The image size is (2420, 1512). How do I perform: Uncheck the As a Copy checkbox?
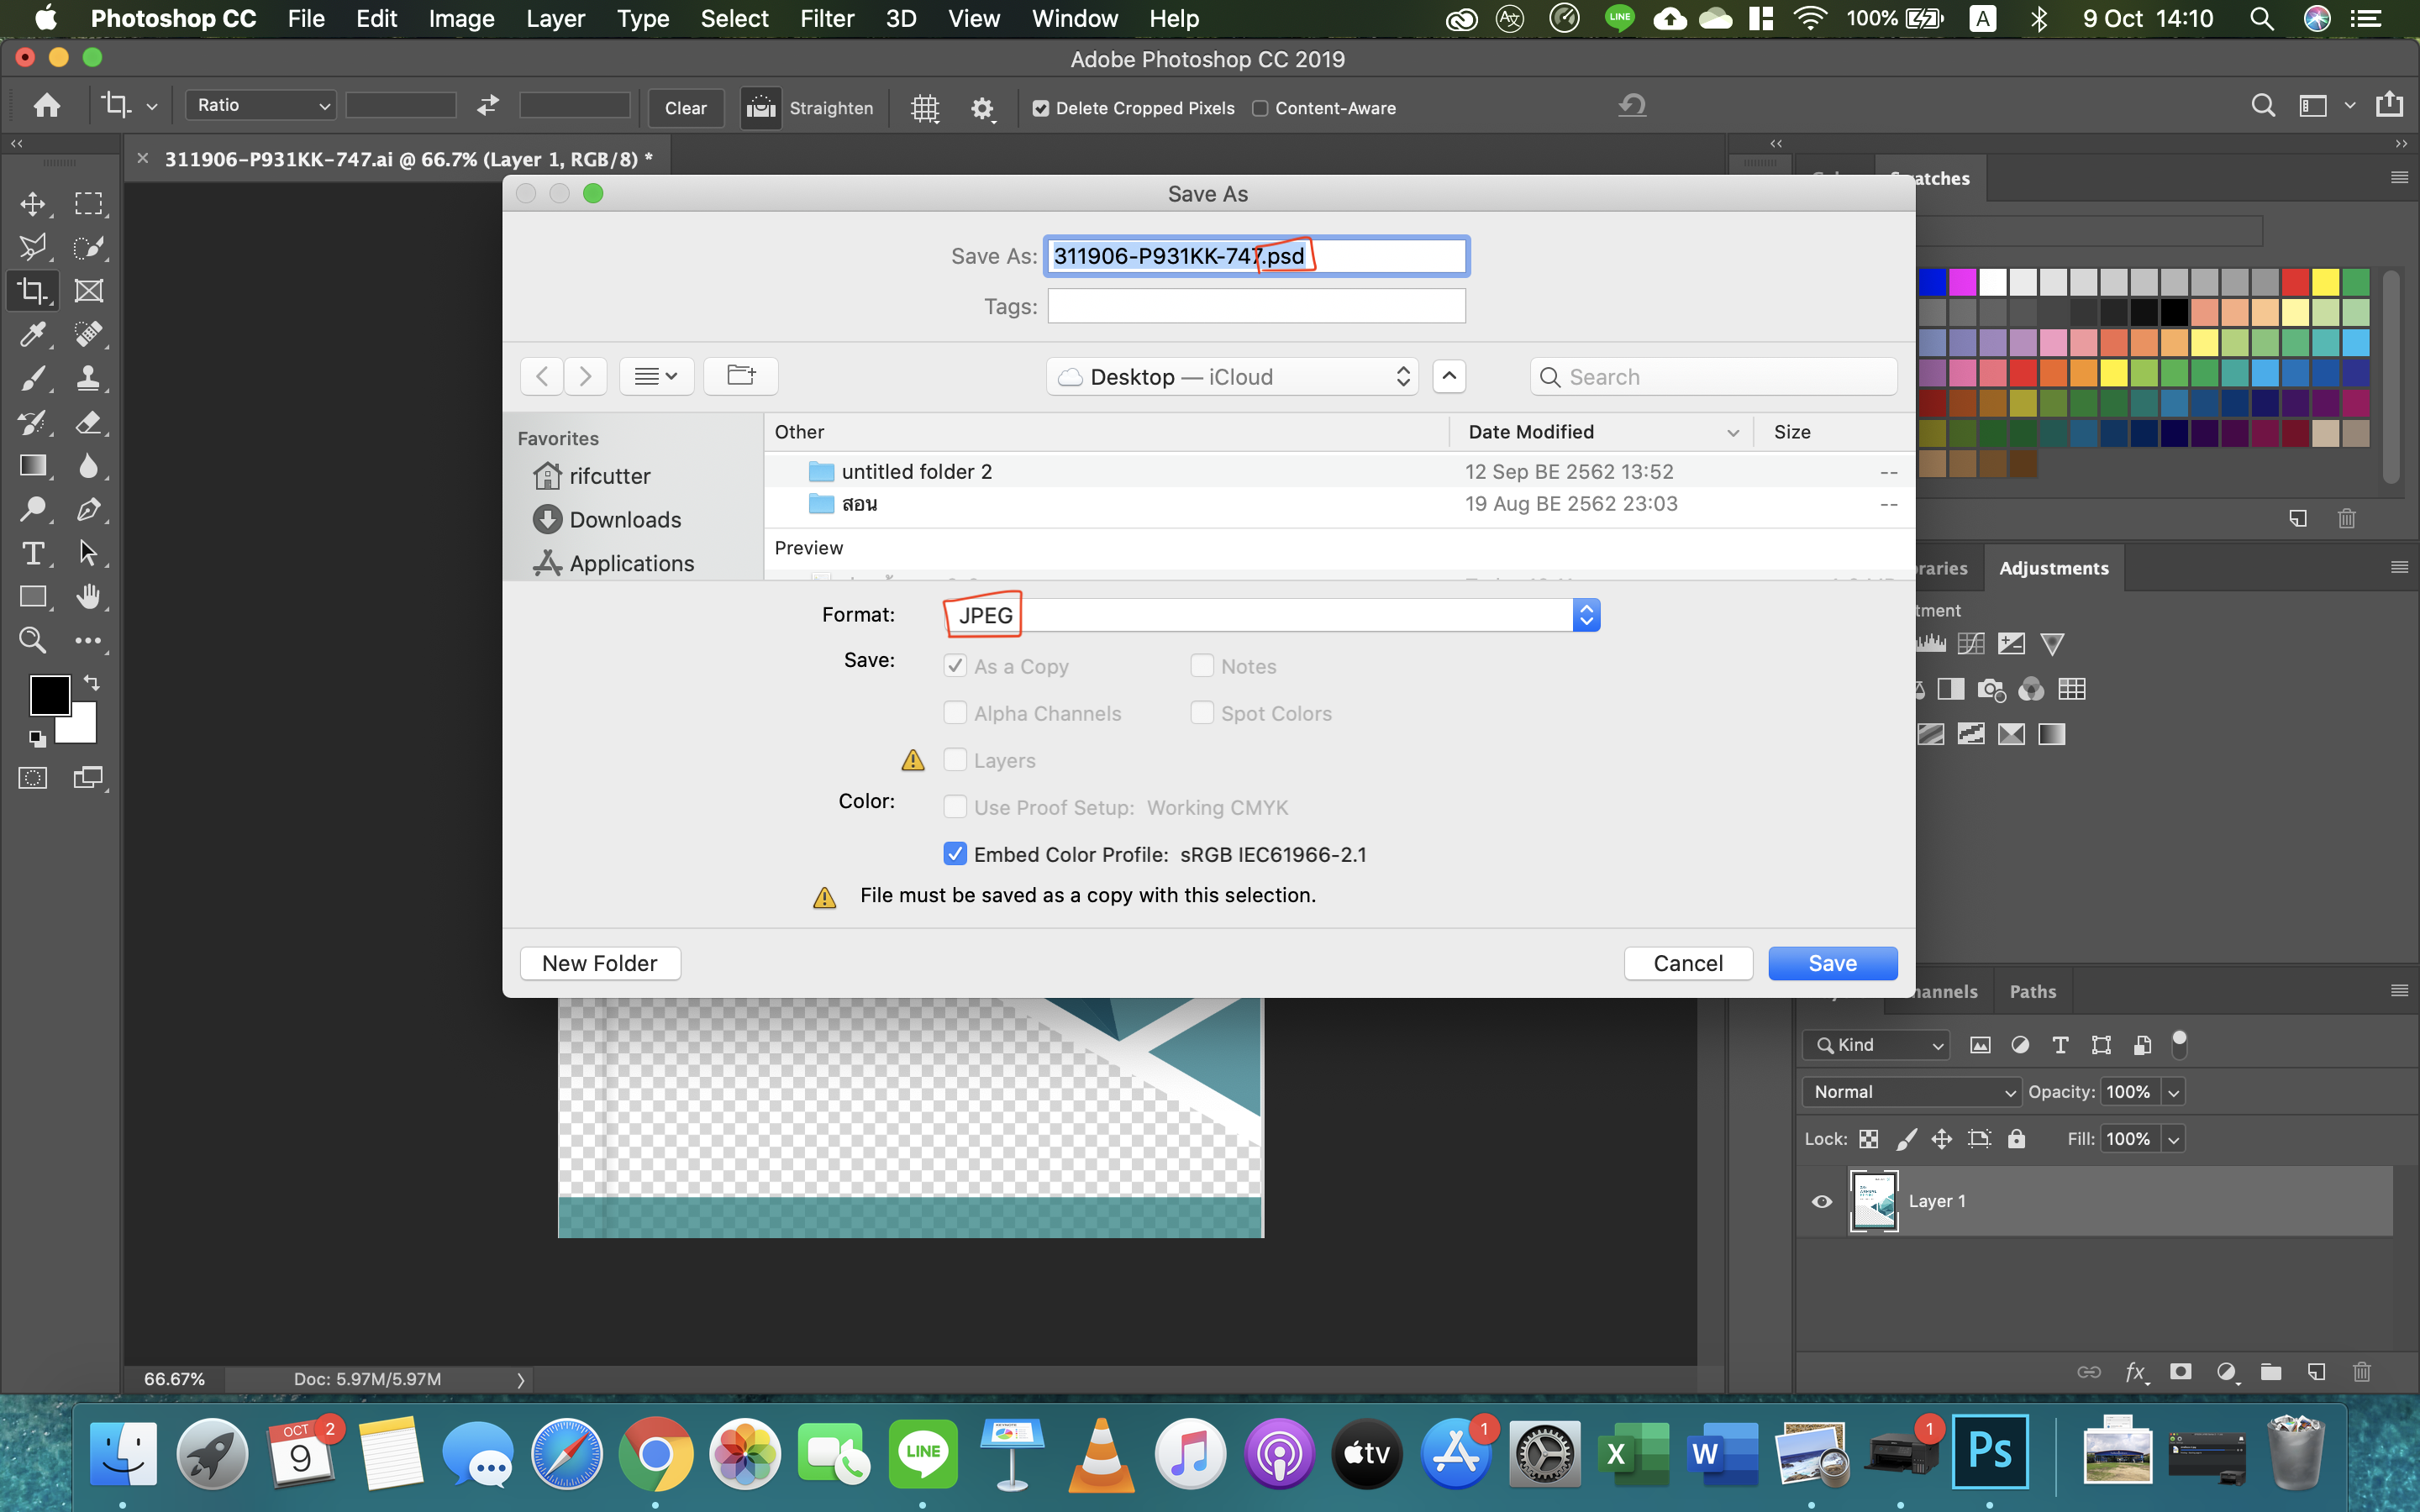[955, 664]
